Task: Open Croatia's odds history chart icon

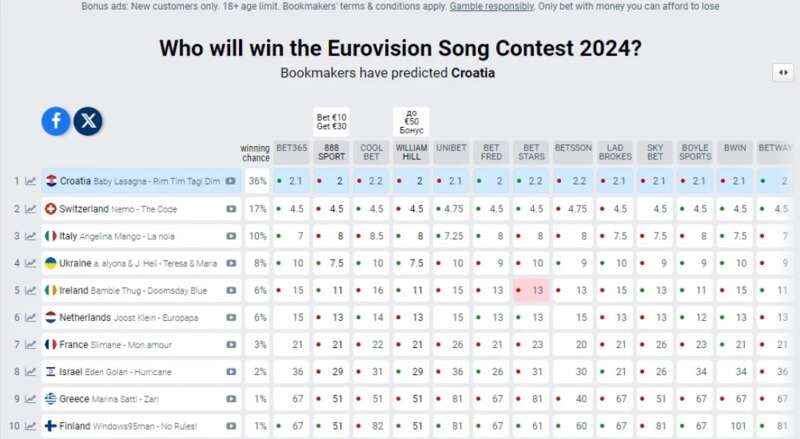Action: tap(31, 181)
